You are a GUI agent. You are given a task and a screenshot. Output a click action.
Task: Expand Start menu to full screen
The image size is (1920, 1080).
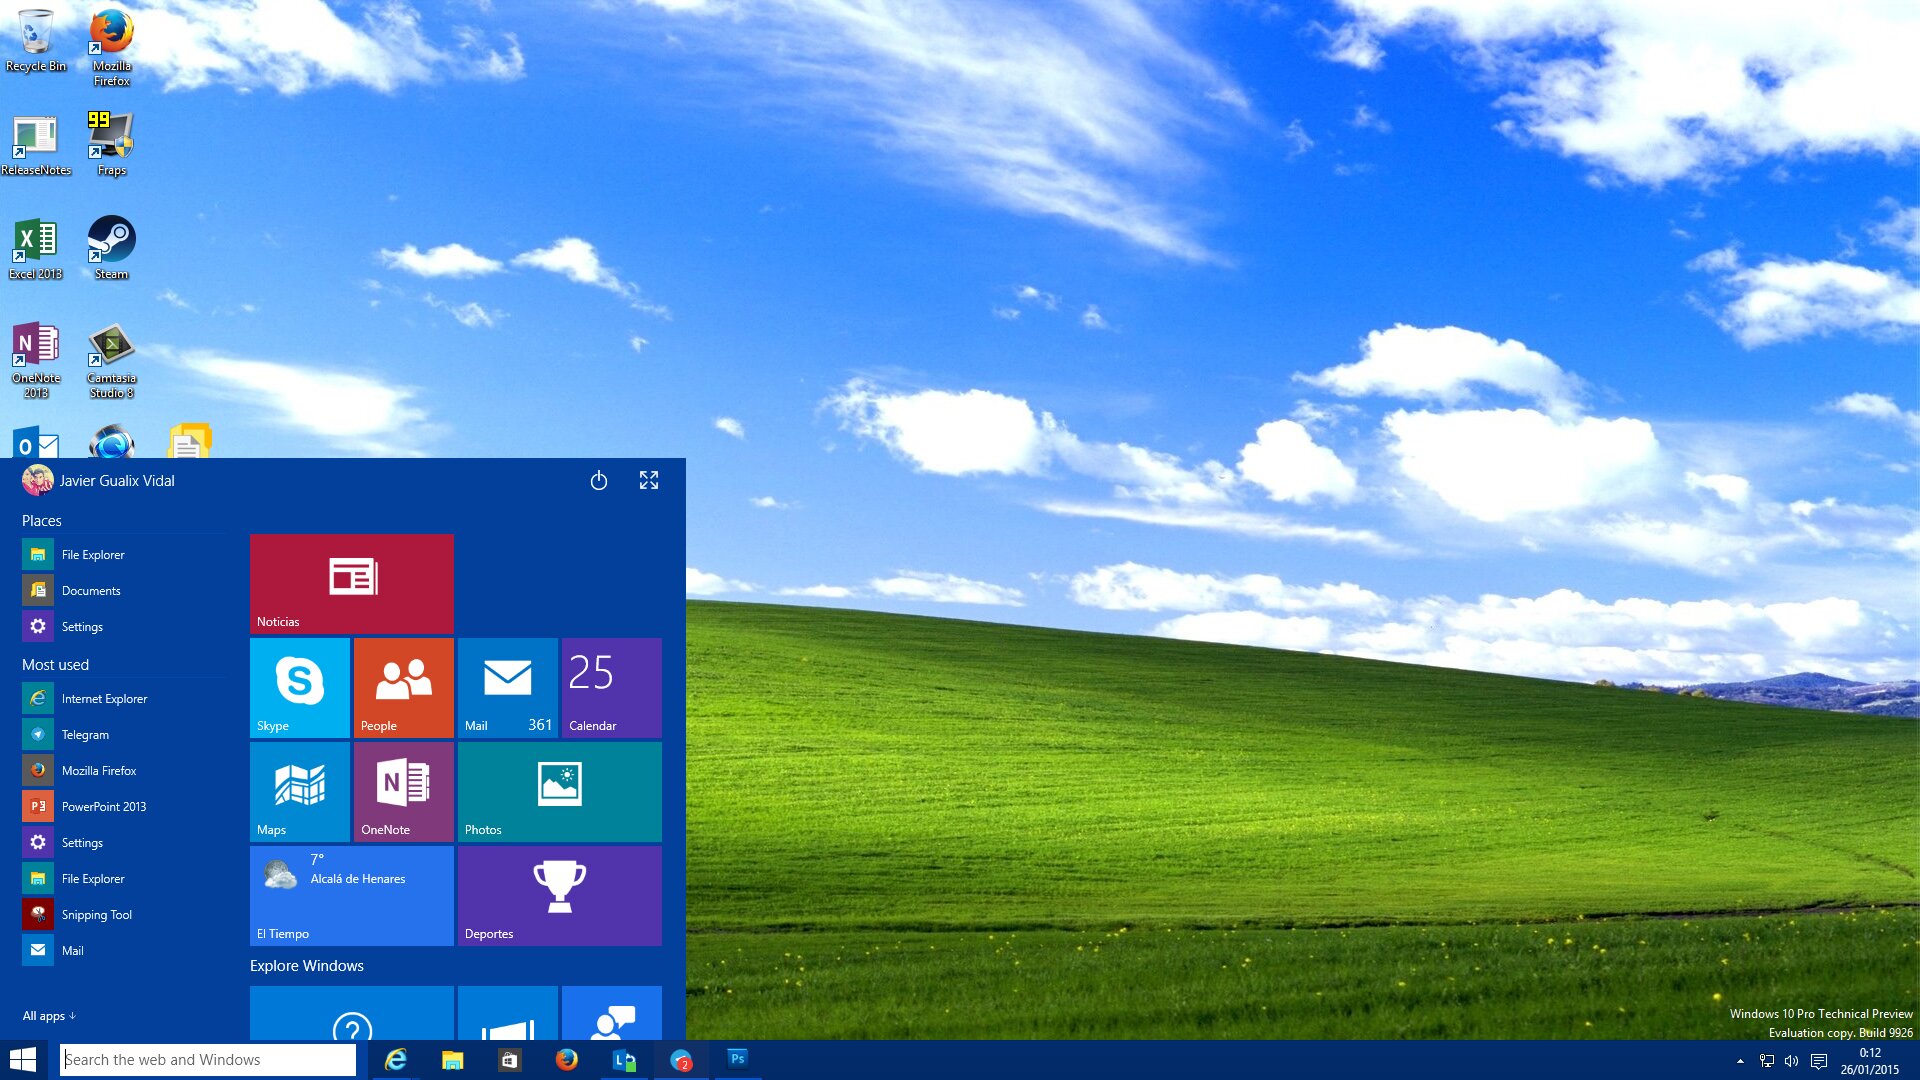point(649,481)
